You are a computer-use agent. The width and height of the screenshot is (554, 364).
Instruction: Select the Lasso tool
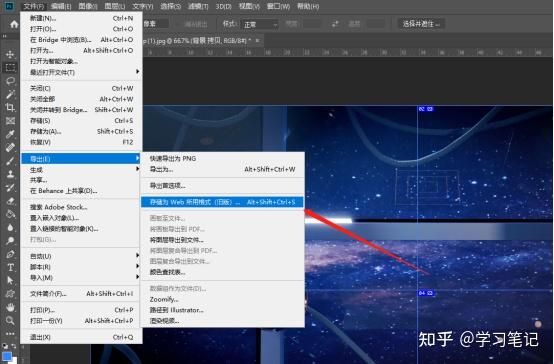pyautogui.click(x=10, y=81)
